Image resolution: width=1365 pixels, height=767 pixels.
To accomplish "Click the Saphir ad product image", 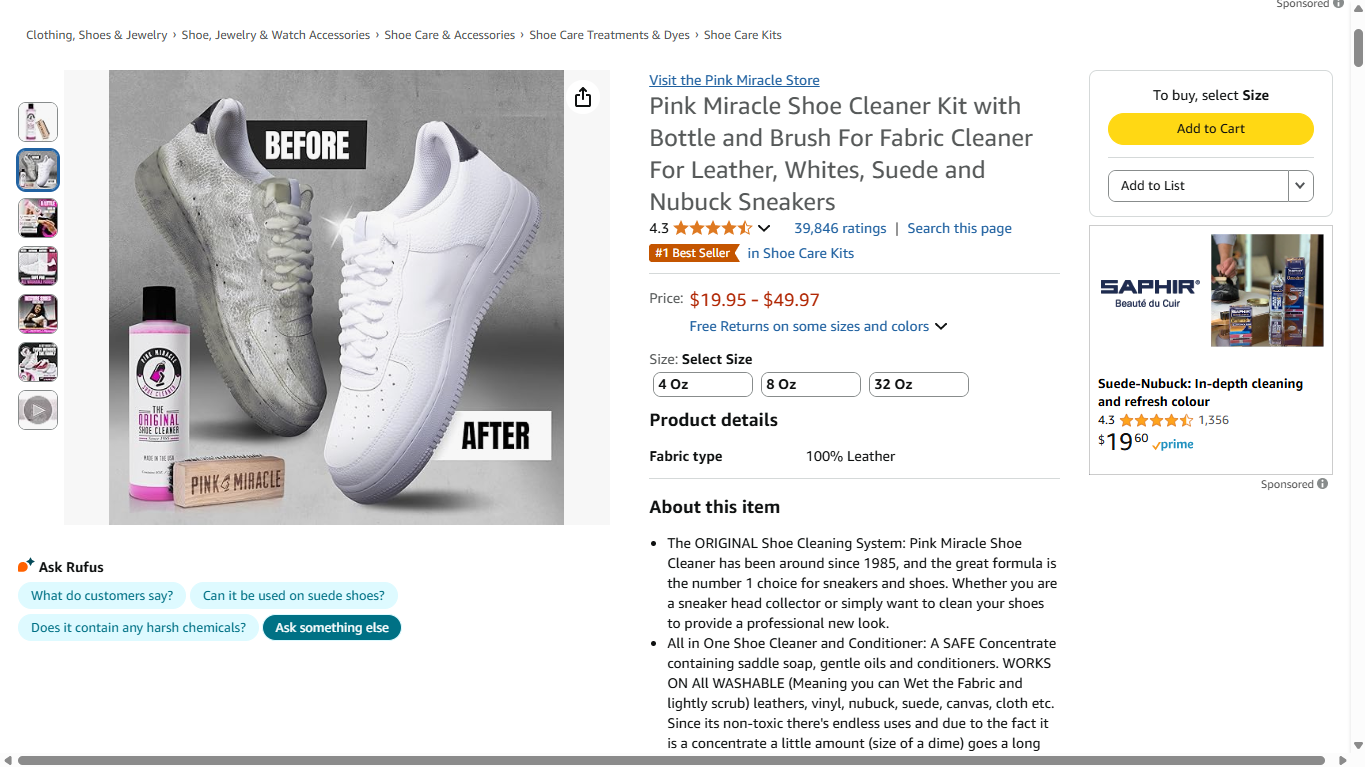I will [x=1267, y=290].
